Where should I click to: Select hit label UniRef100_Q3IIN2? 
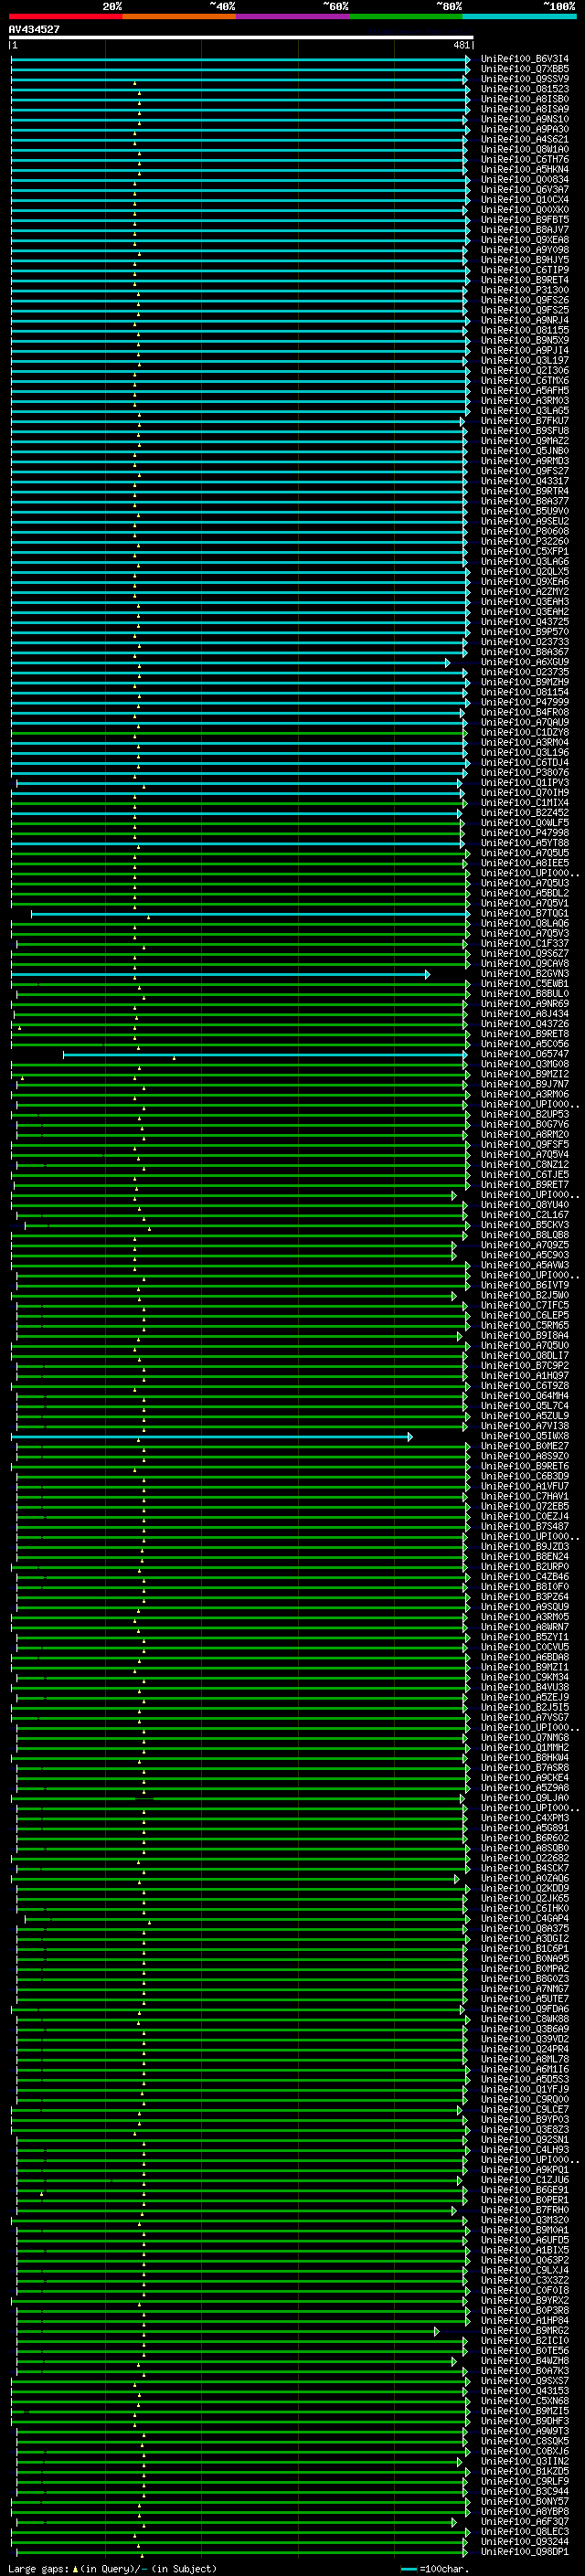525,2461
